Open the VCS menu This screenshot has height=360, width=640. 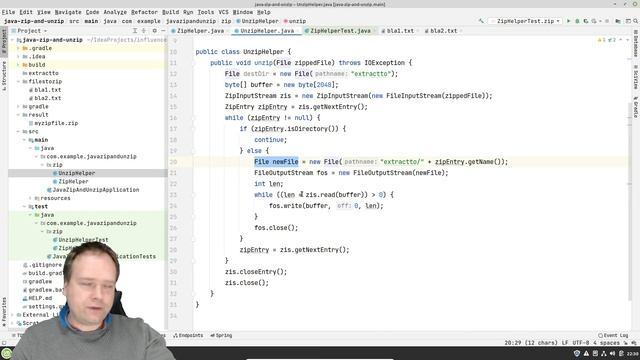pyautogui.click(x=223, y=12)
